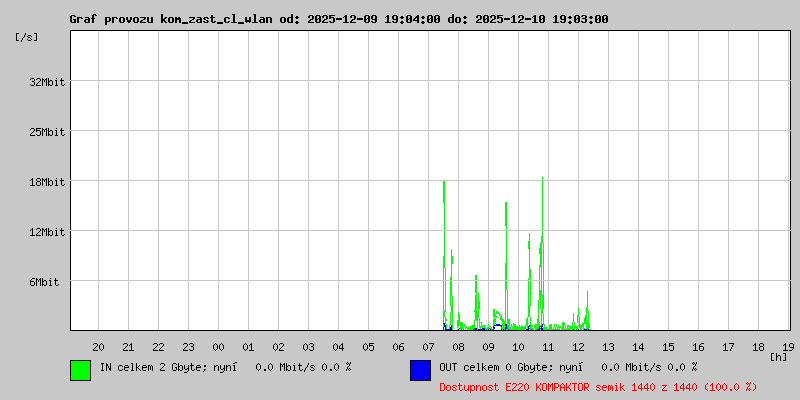Image resolution: width=800 pixels, height=400 pixels.
Task: Click the x-axis hour label '21'
Action: tap(129, 347)
